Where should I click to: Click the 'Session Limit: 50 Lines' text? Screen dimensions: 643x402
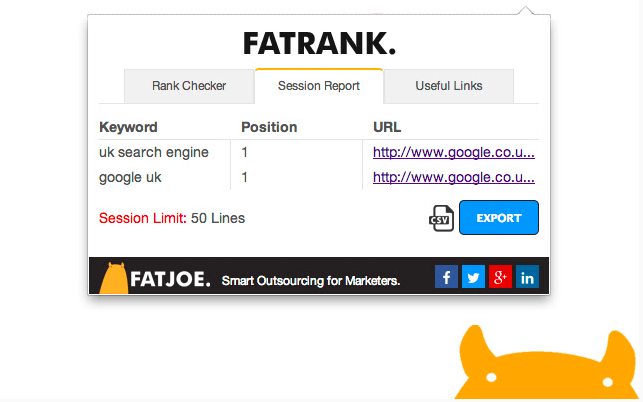172,218
